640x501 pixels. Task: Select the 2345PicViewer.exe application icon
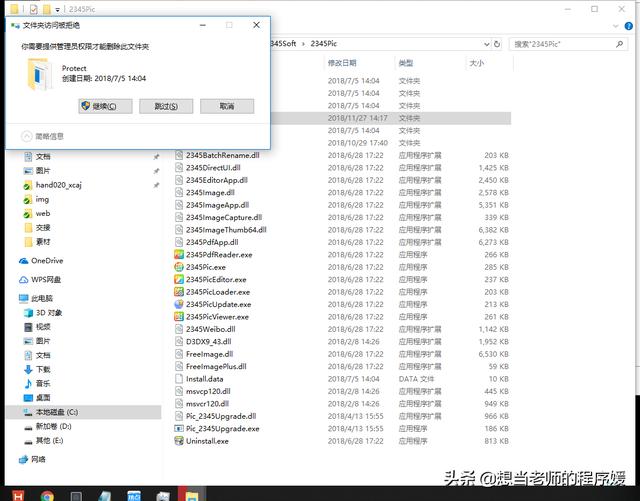(x=179, y=317)
